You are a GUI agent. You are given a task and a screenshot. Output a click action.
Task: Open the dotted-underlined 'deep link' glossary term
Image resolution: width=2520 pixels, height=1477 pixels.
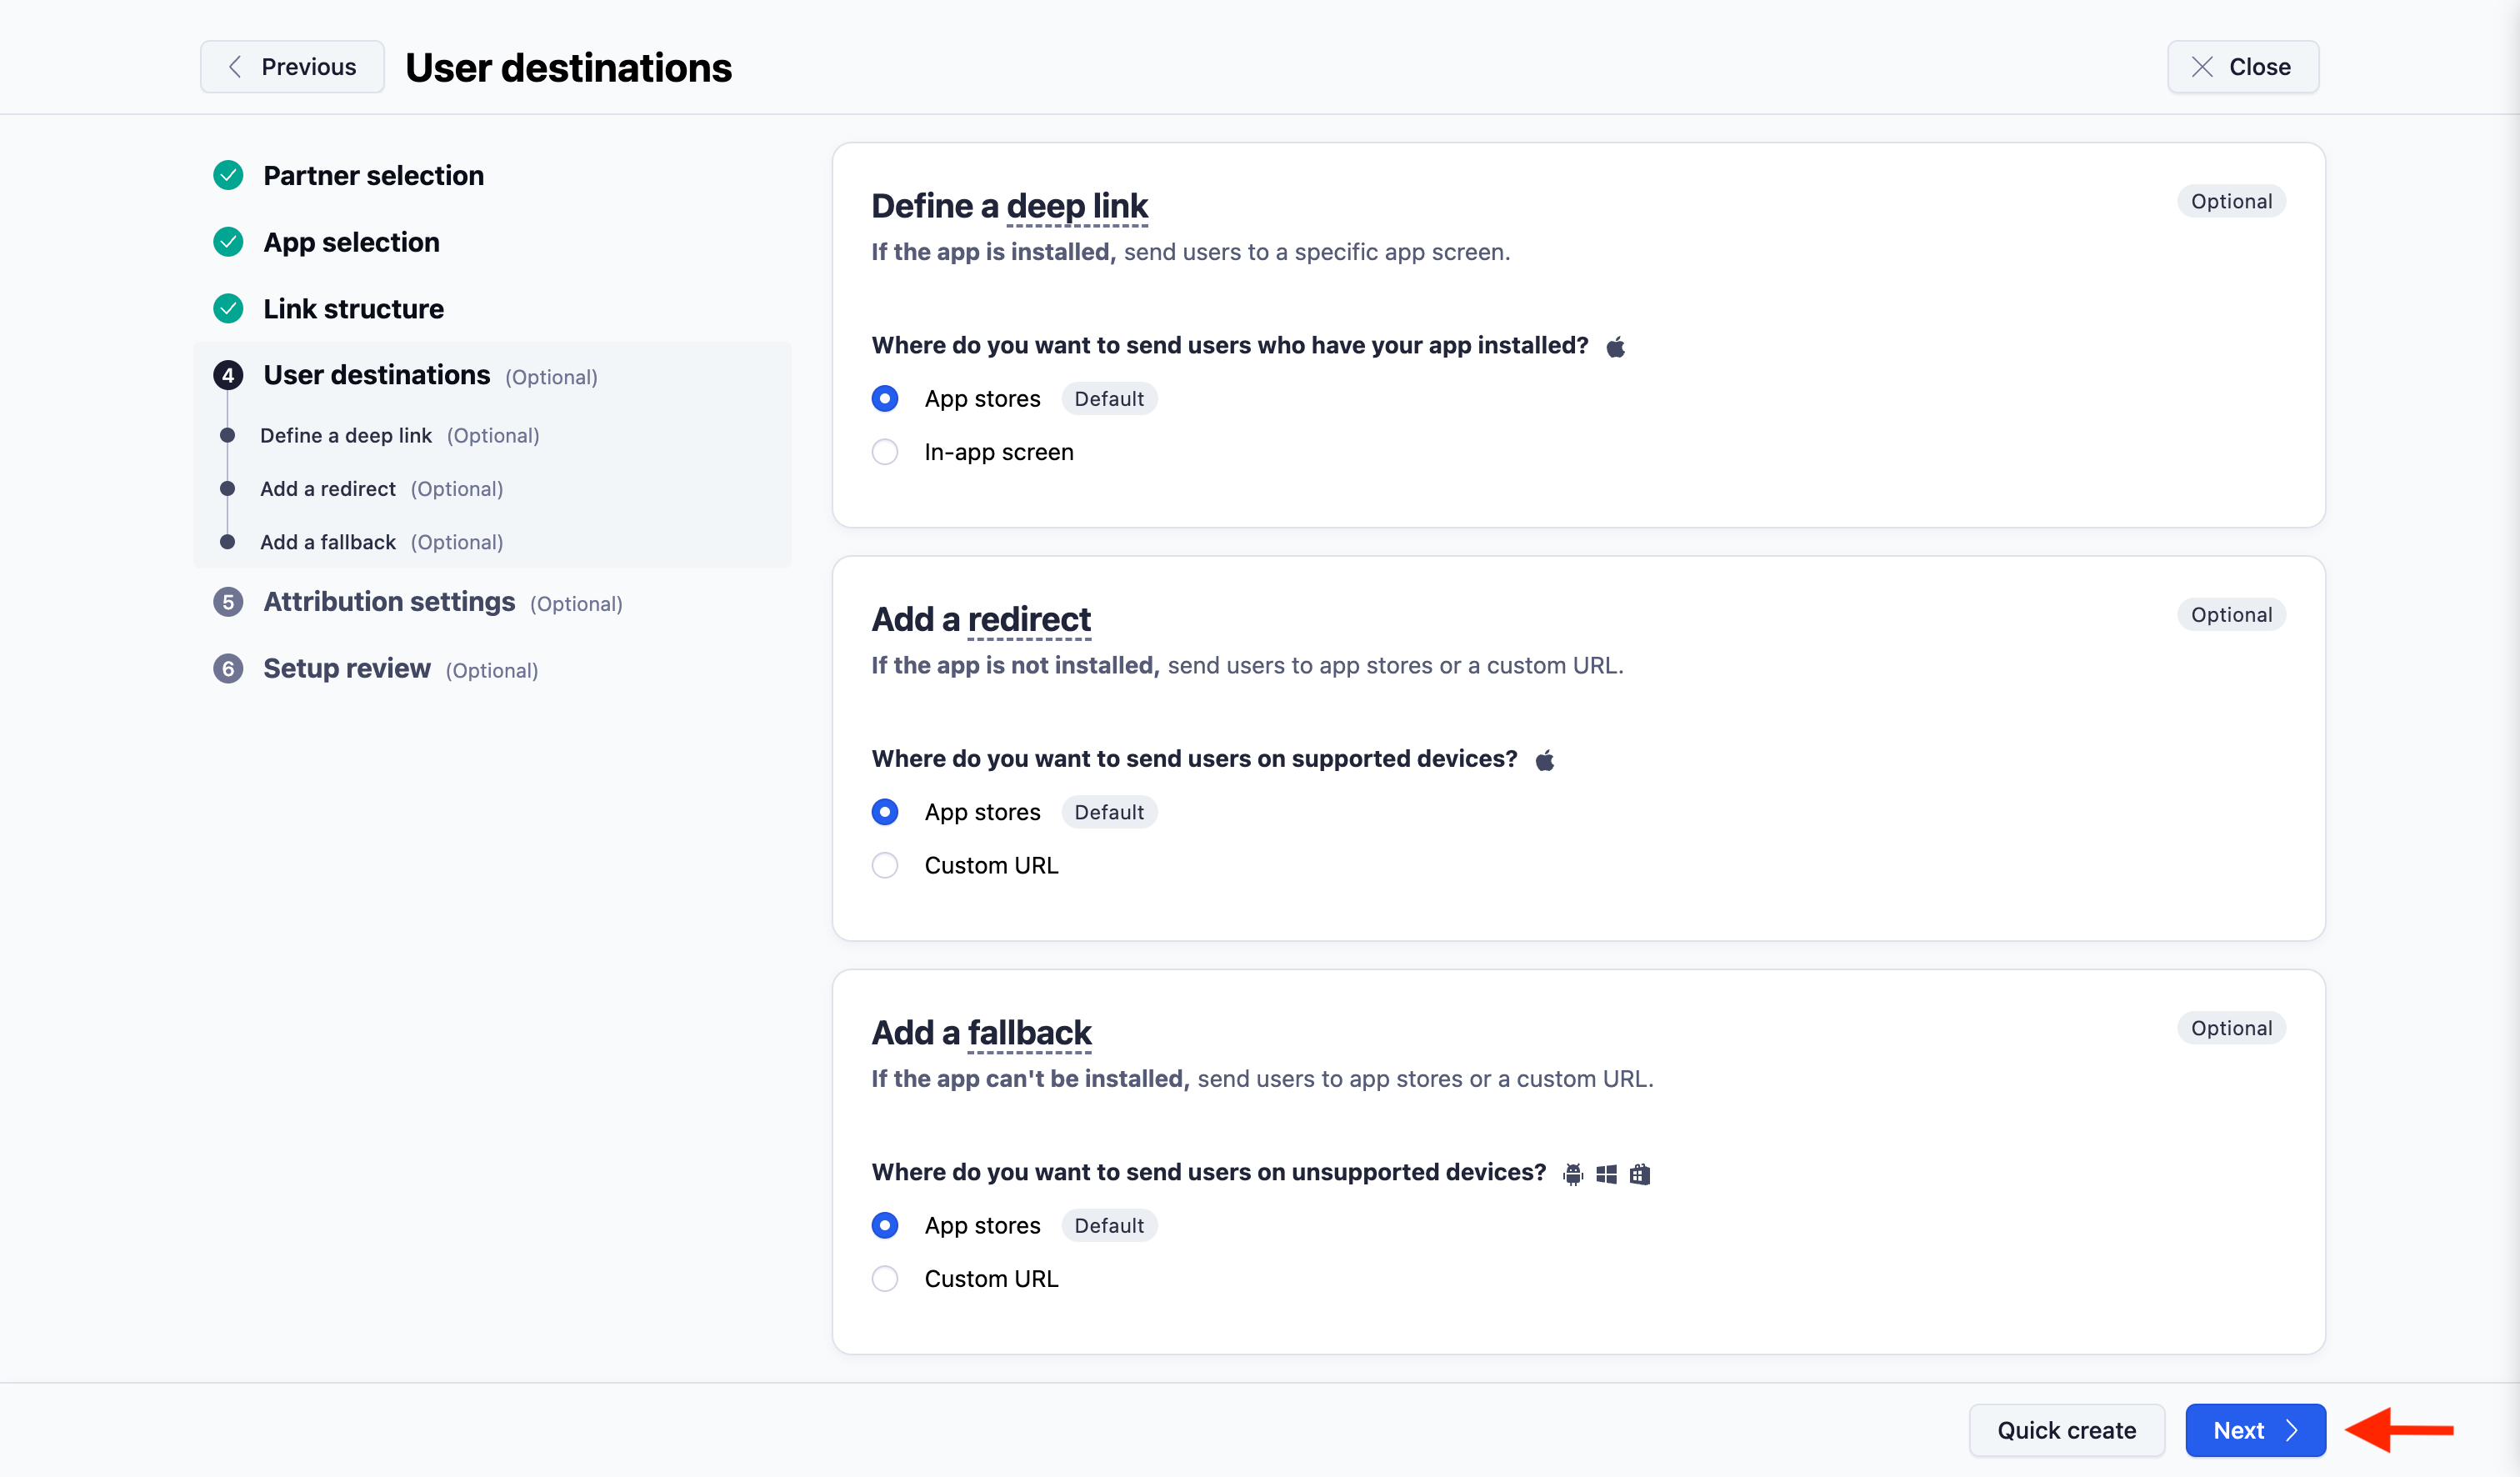[x=1078, y=206]
